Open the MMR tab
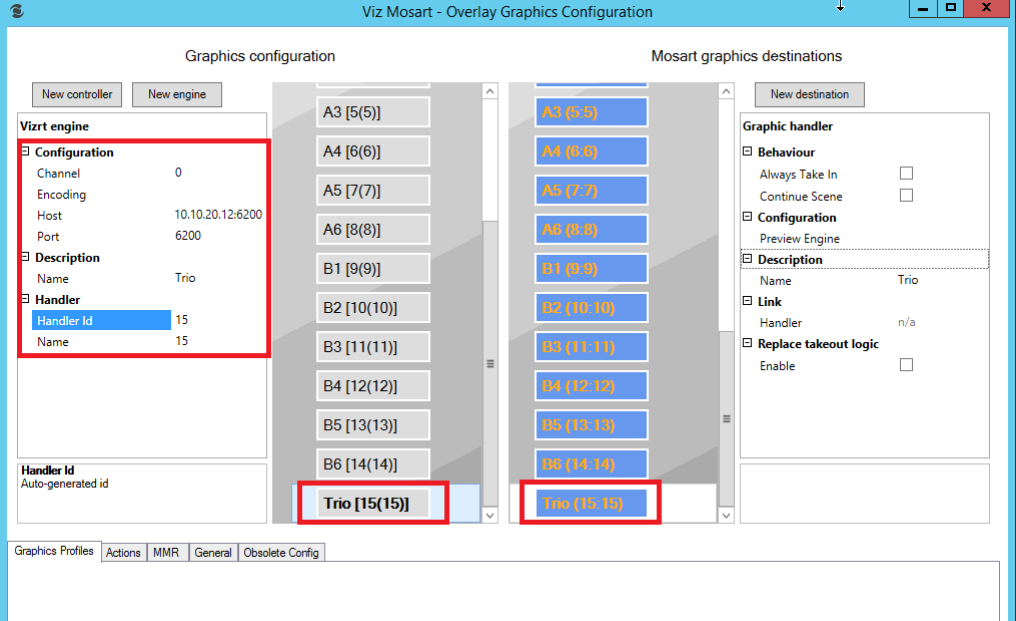Screen dimensions: 1016x621 pos(165,553)
